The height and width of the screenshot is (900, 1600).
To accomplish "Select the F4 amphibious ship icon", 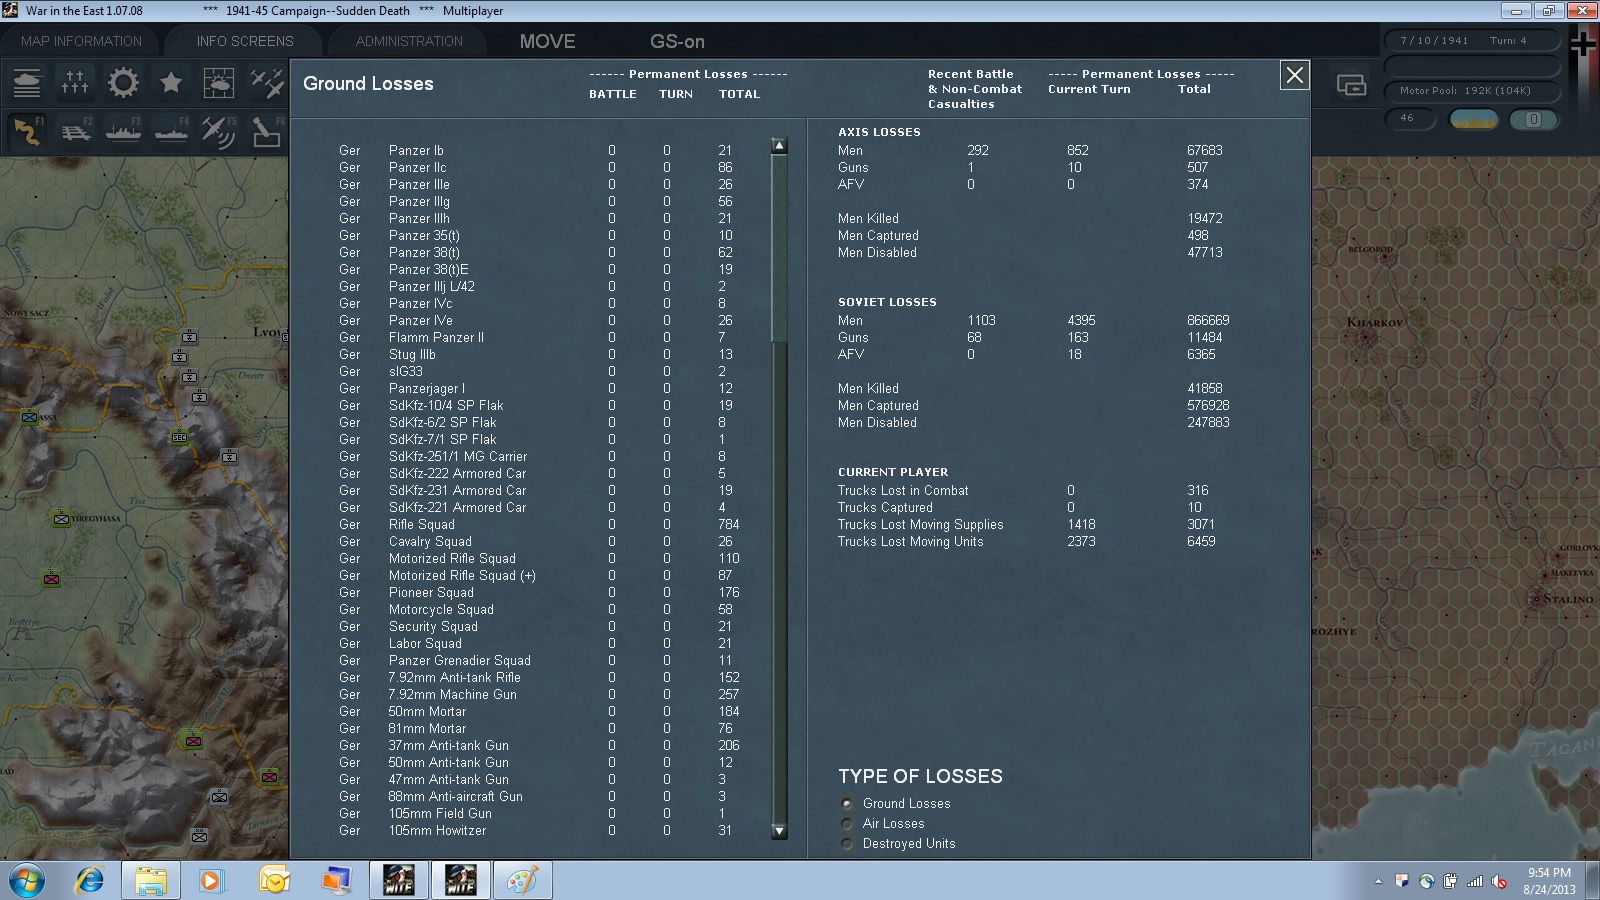I will tap(171, 131).
